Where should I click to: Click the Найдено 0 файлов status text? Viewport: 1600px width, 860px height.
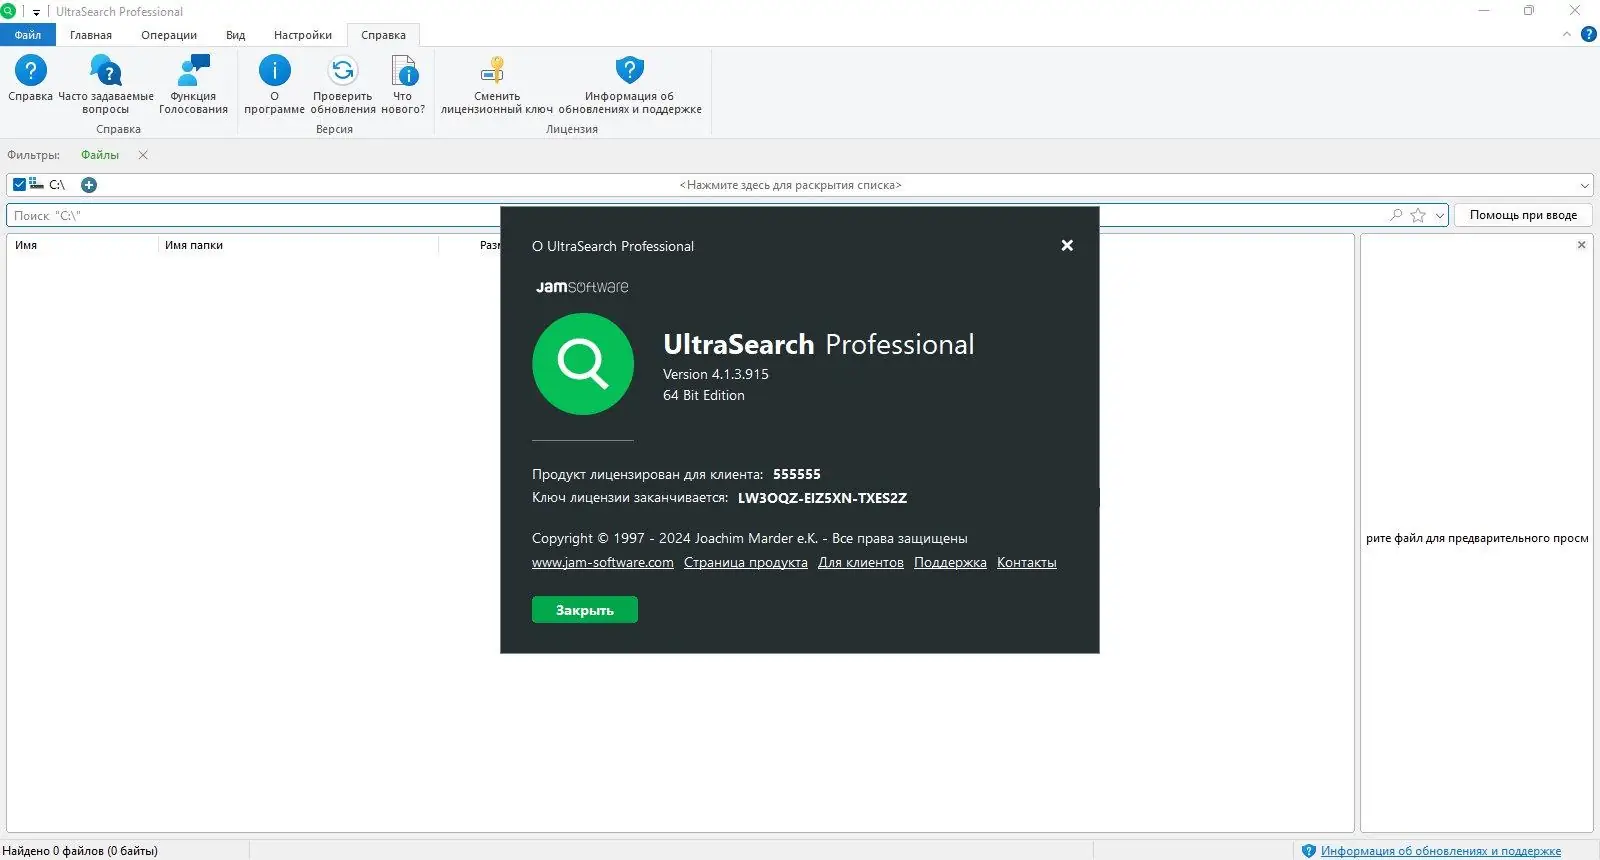80,851
